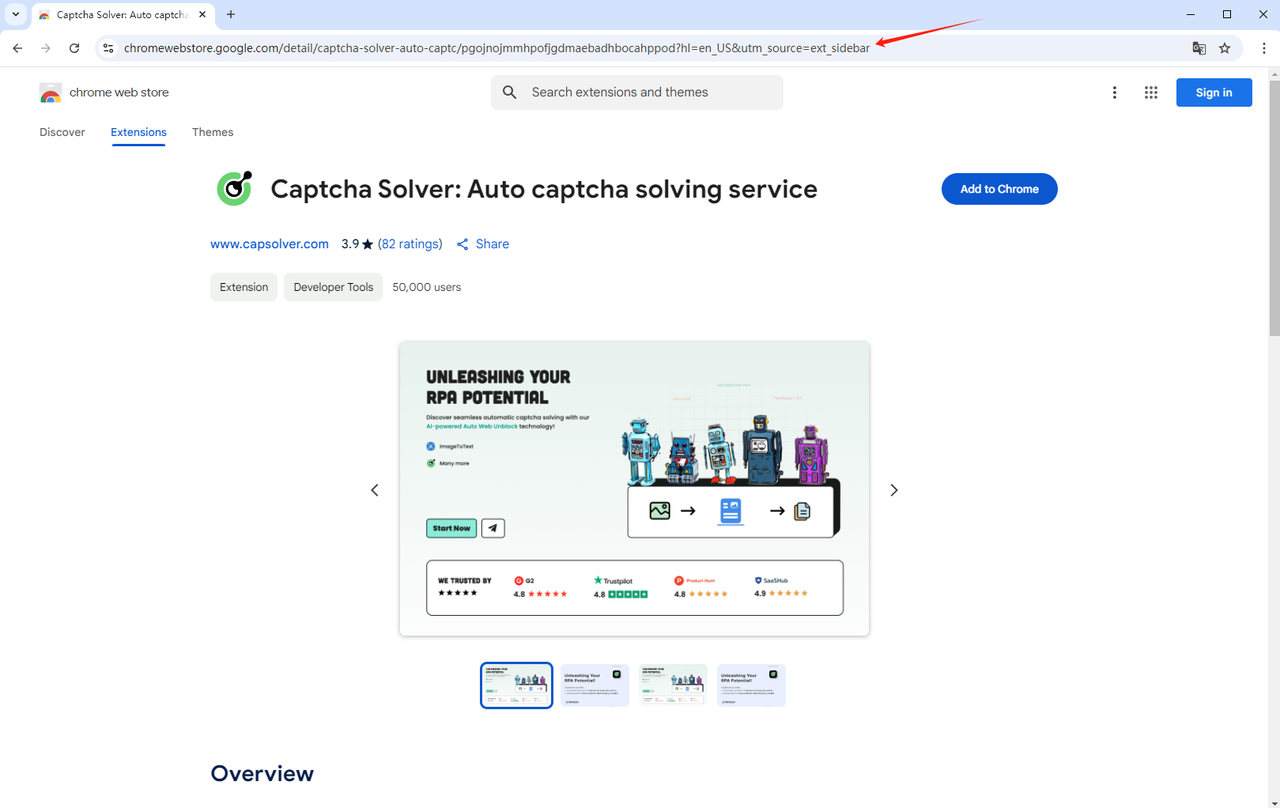
Task: Maximize the Chrome window
Action: point(1227,14)
